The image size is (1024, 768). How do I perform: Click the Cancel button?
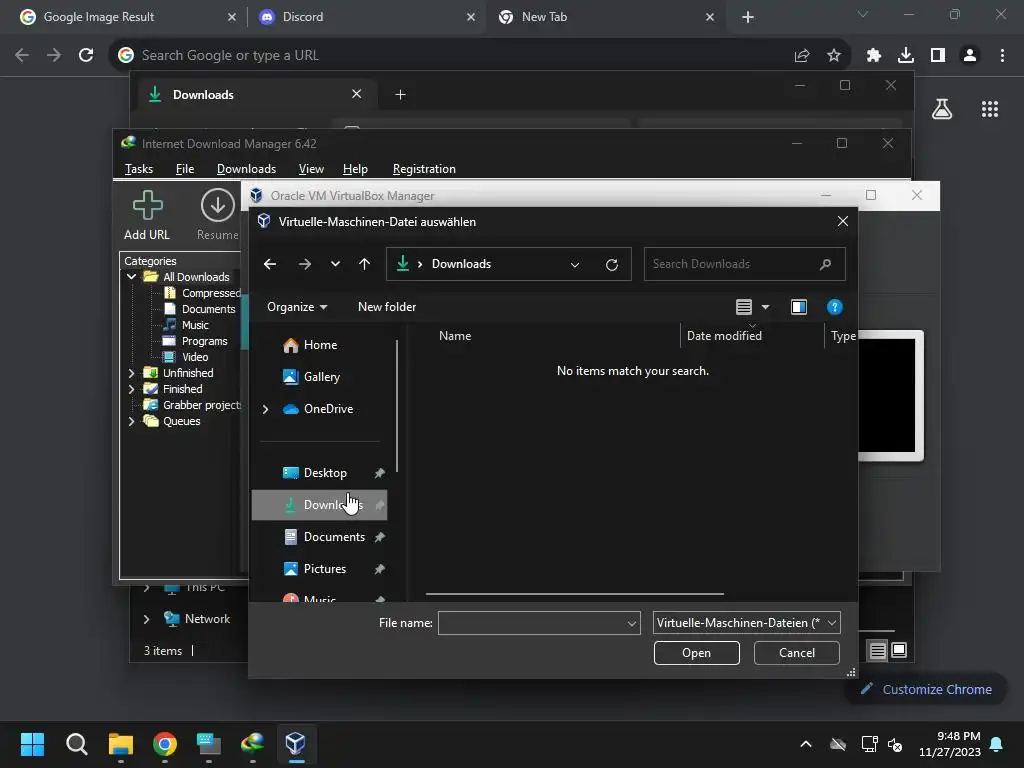pos(797,653)
